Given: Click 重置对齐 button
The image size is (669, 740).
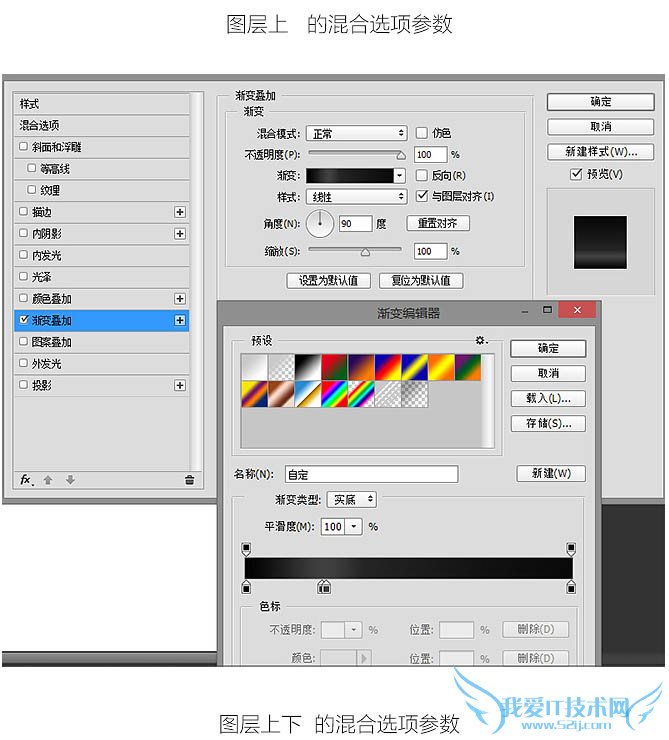Looking at the screenshot, I should point(438,223).
